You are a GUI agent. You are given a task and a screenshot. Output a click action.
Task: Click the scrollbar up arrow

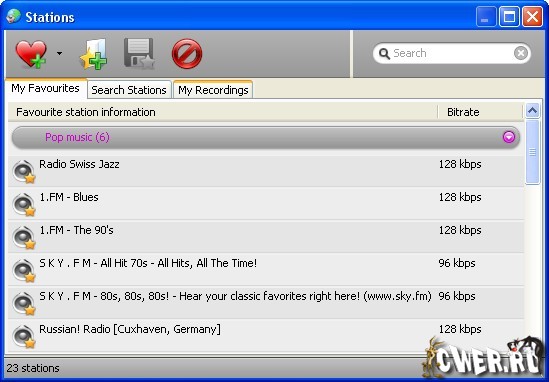(532, 111)
